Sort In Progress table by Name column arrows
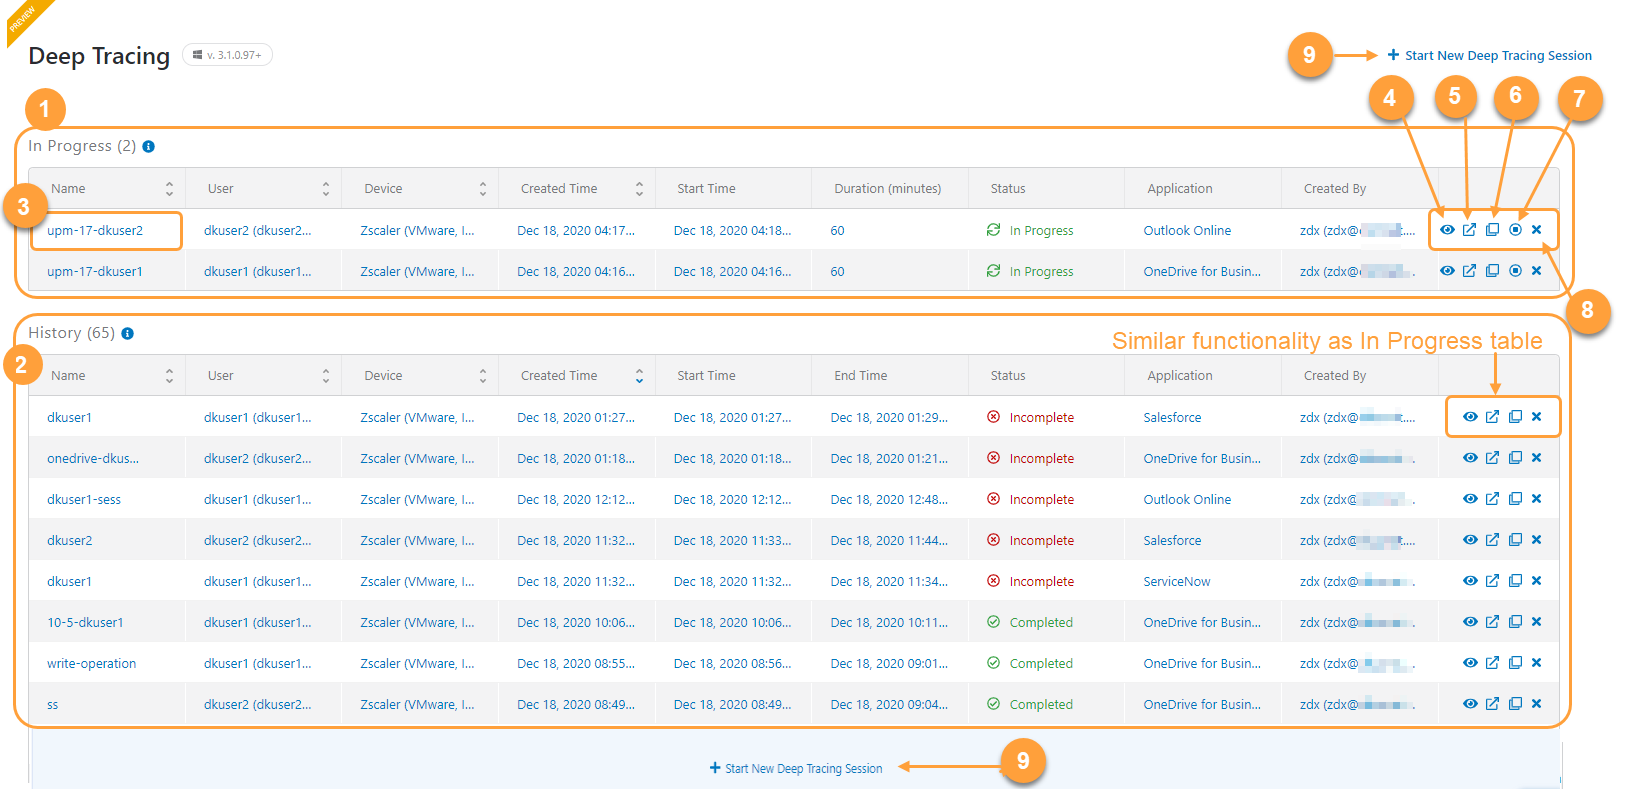Screen dimensions: 1641x789 point(169,189)
